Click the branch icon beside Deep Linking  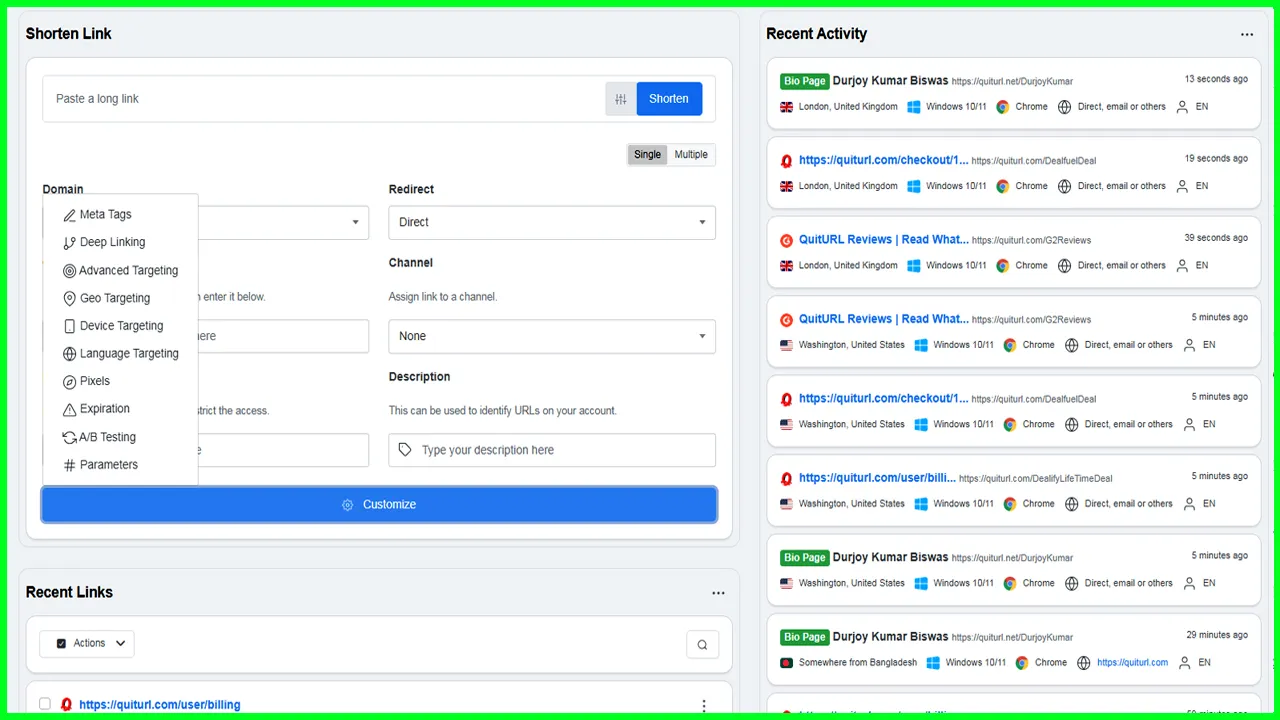coord(69,243)
